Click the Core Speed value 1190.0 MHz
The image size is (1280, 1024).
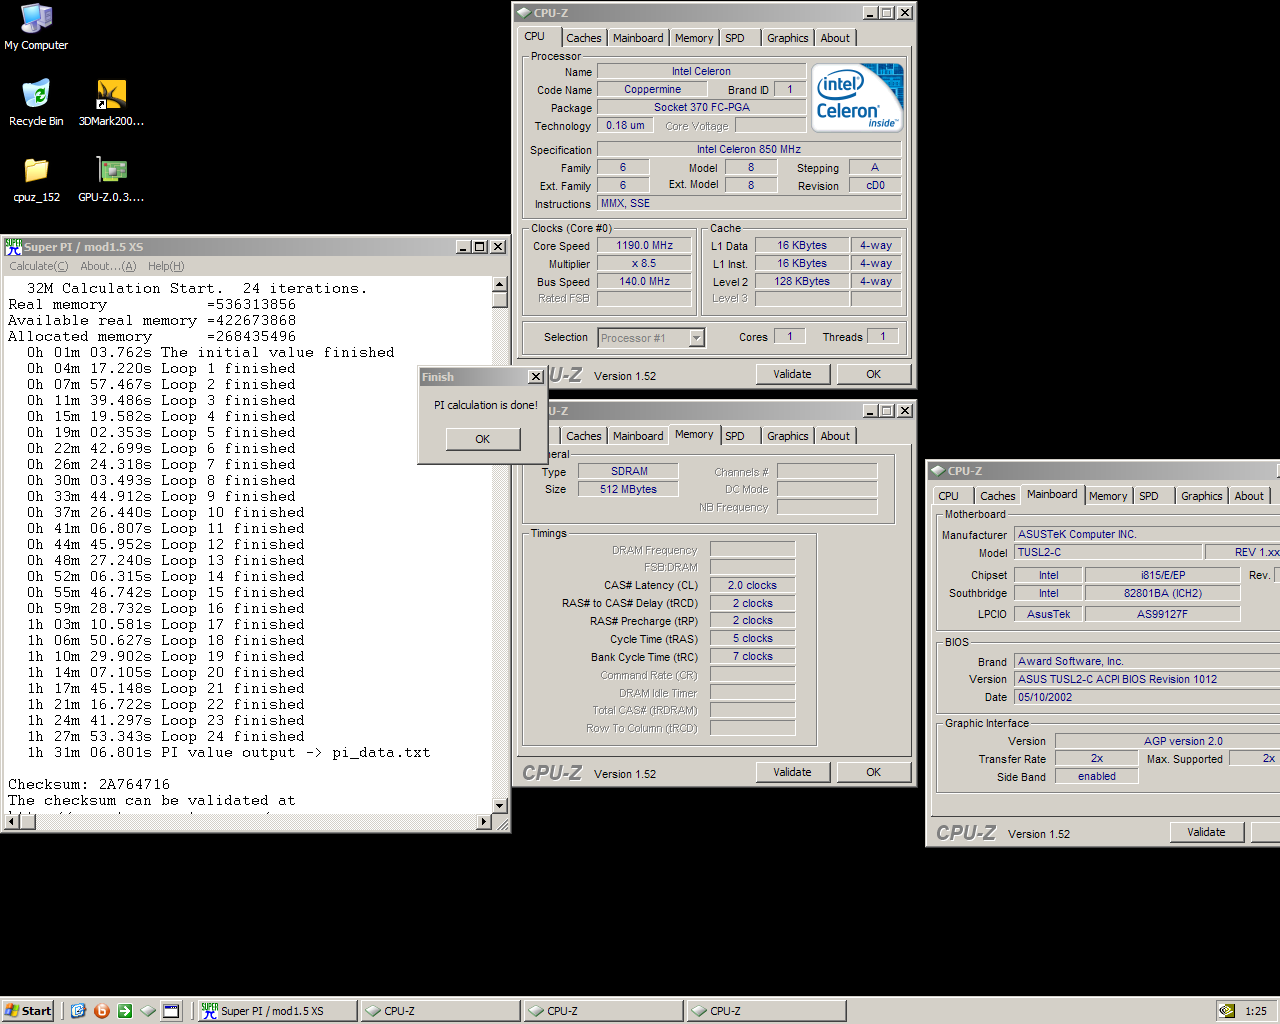pos(644,245)
